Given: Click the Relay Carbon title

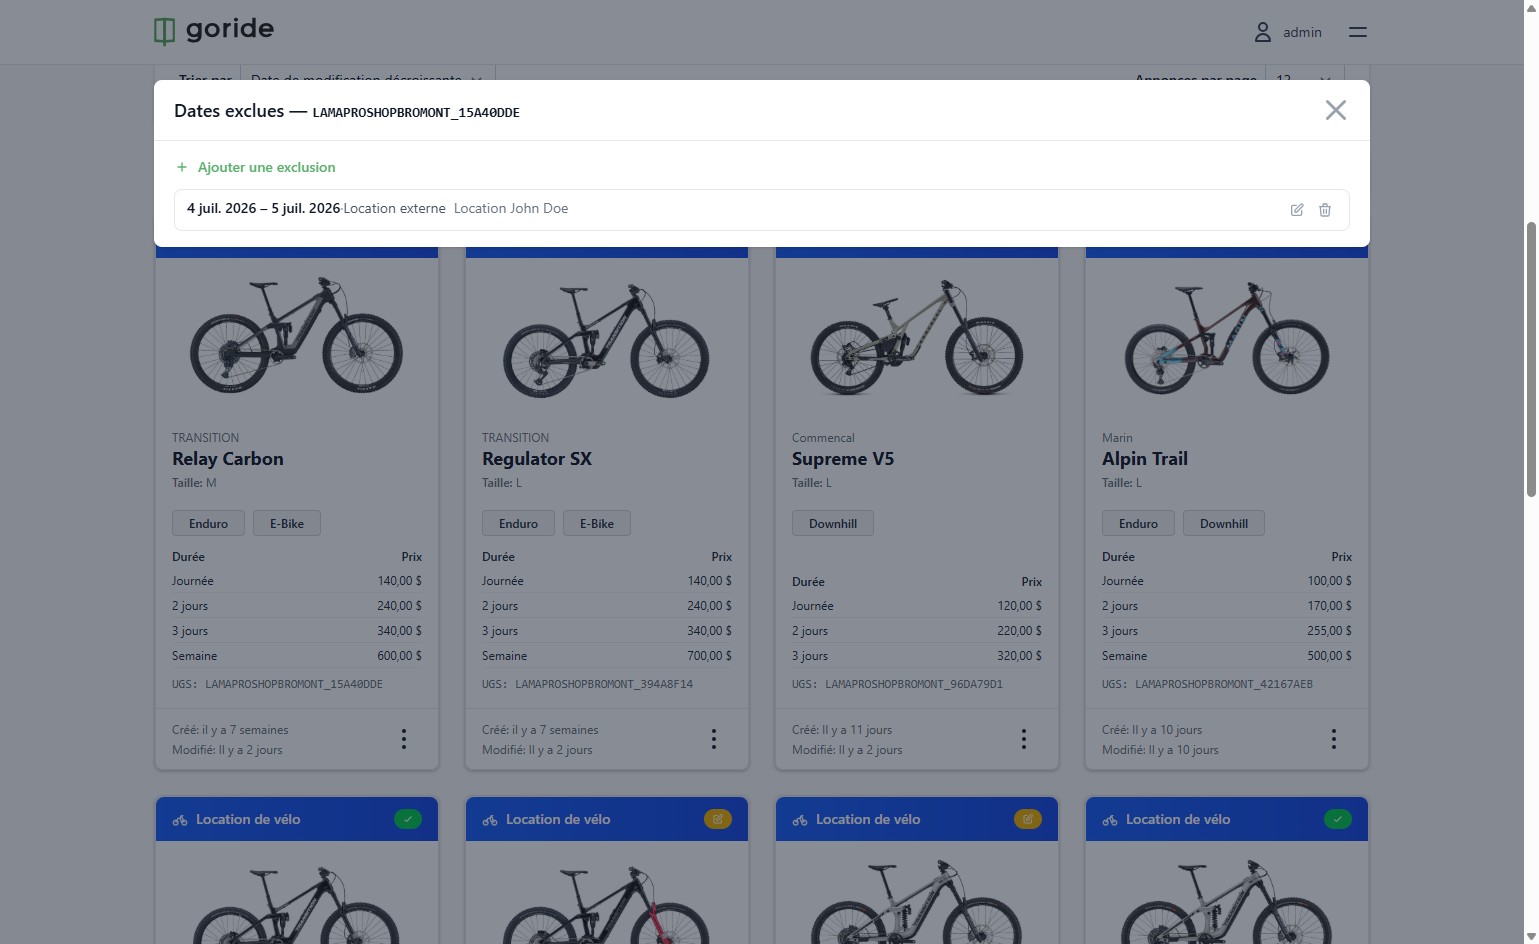Looking at the screenshot, I should coord(228,459).
